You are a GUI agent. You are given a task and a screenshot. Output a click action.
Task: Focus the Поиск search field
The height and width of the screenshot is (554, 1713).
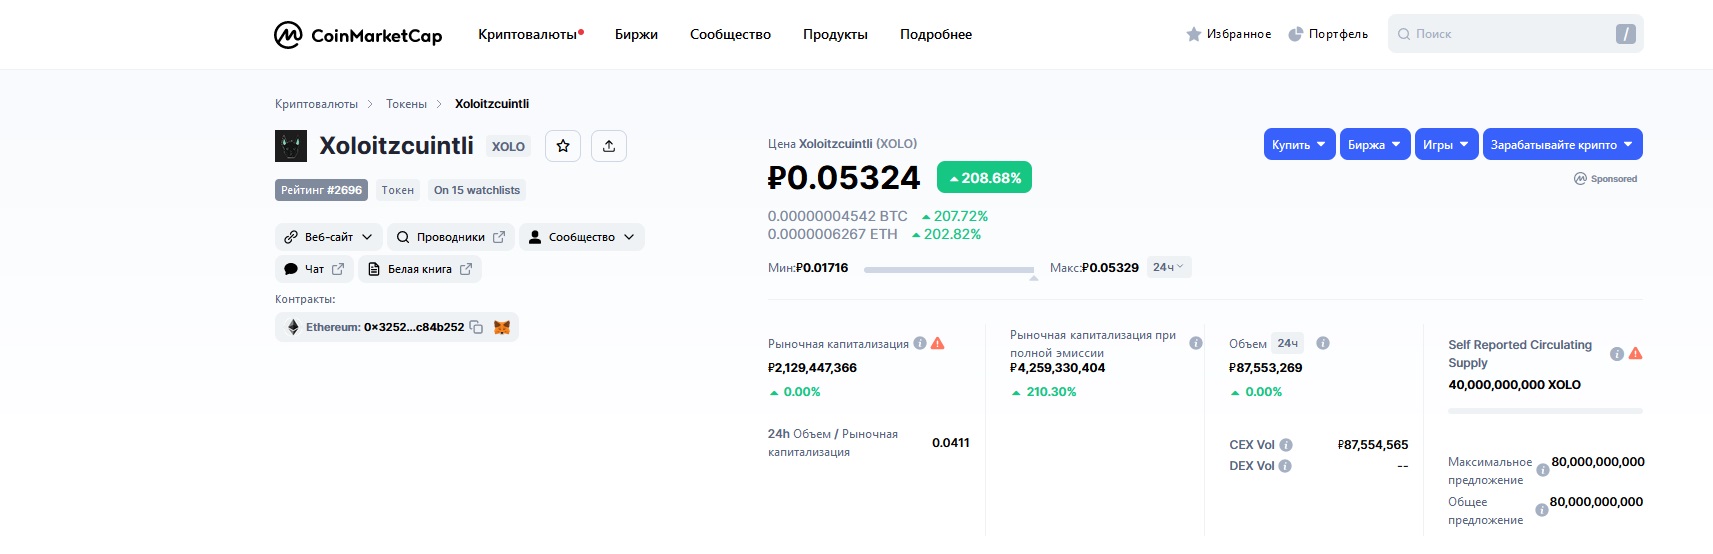point(1515,34)
